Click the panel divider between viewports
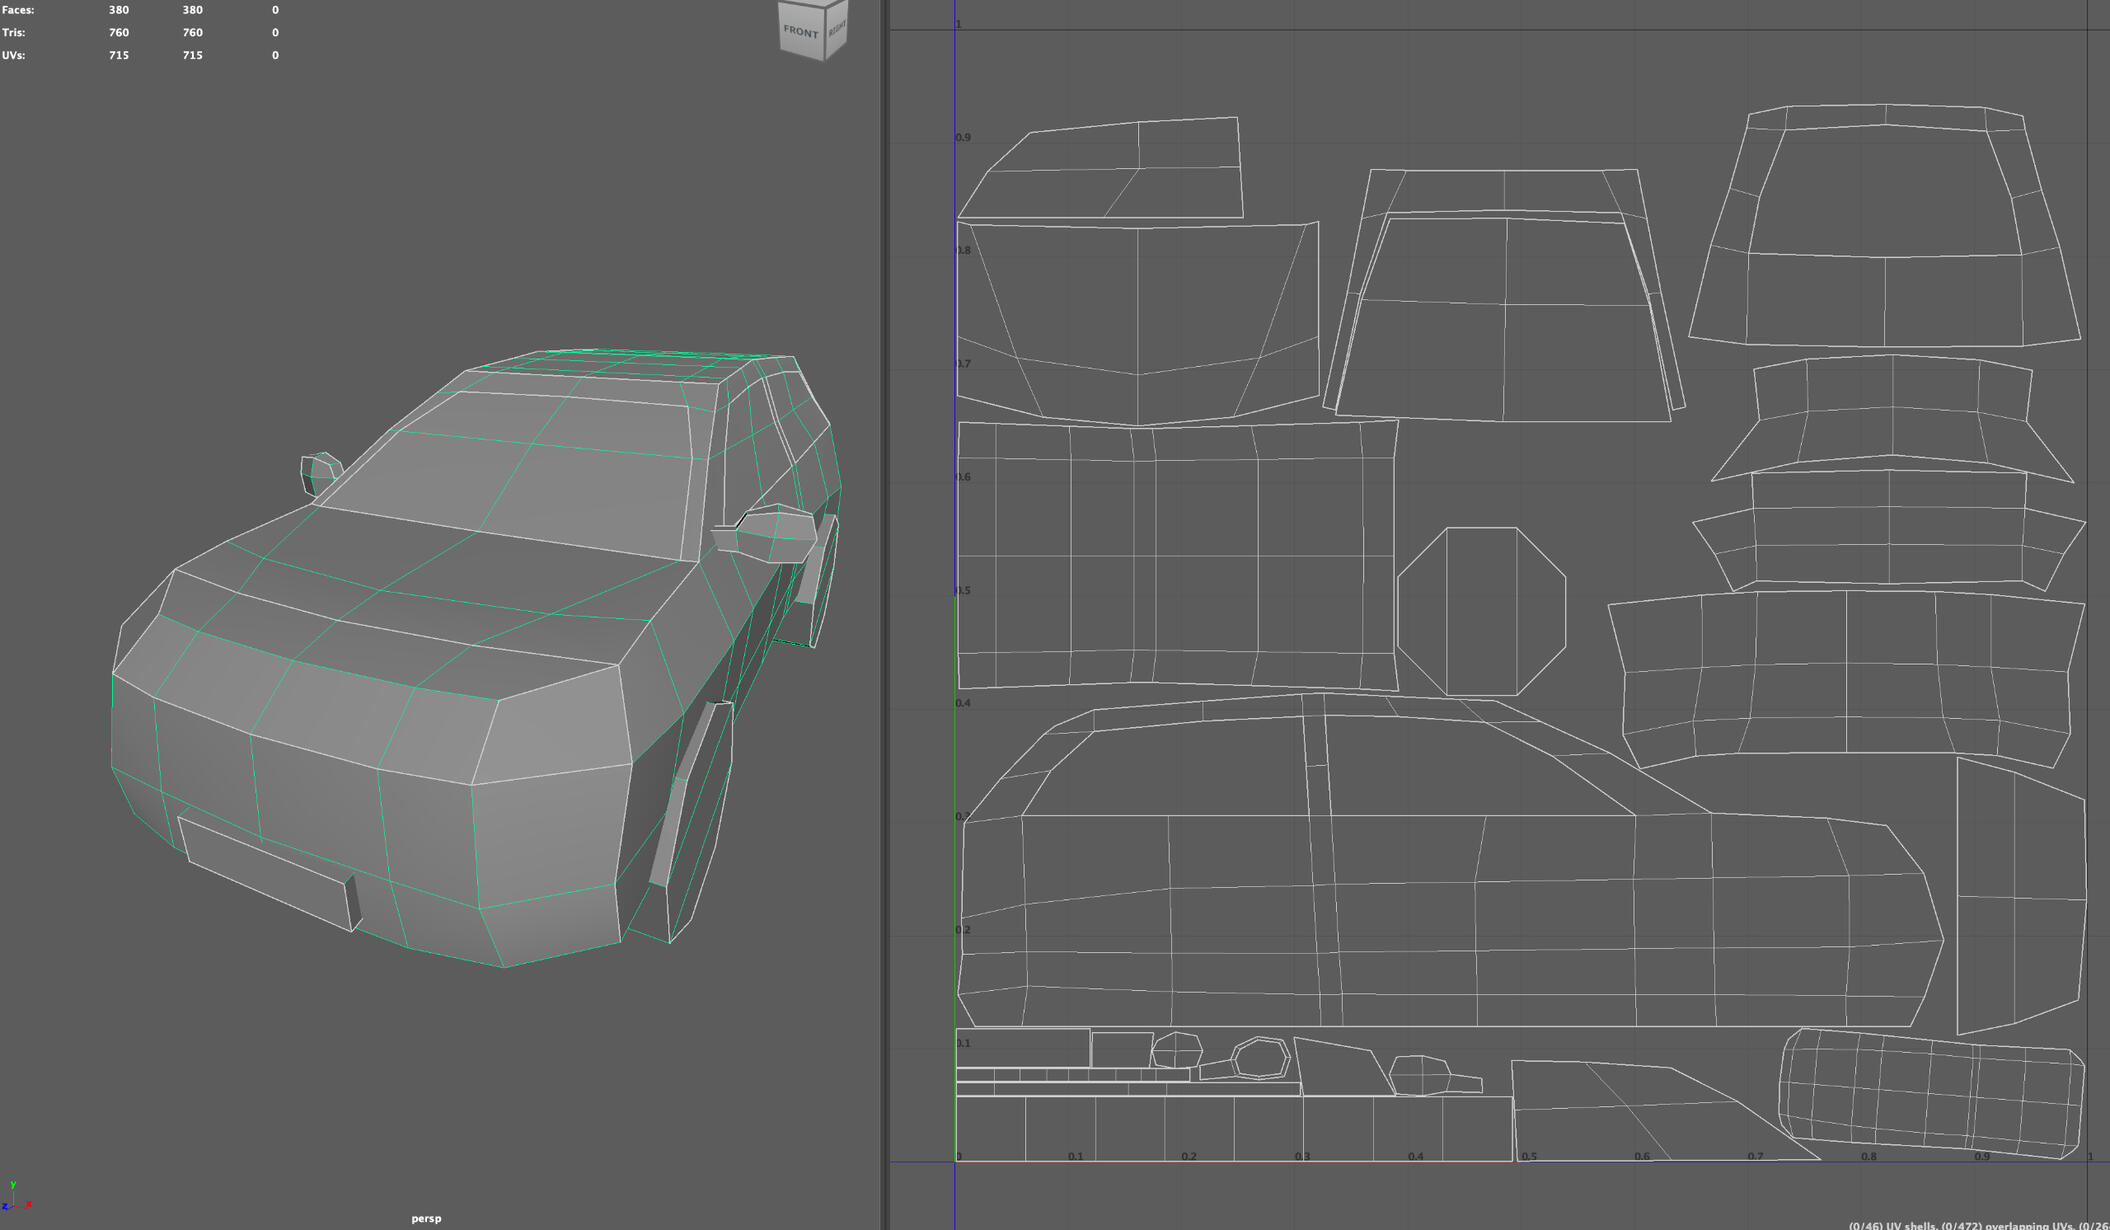Image resolution: width=2110 pixels, height=1230 pixels. pyautogui.click(x=884, y=615)
